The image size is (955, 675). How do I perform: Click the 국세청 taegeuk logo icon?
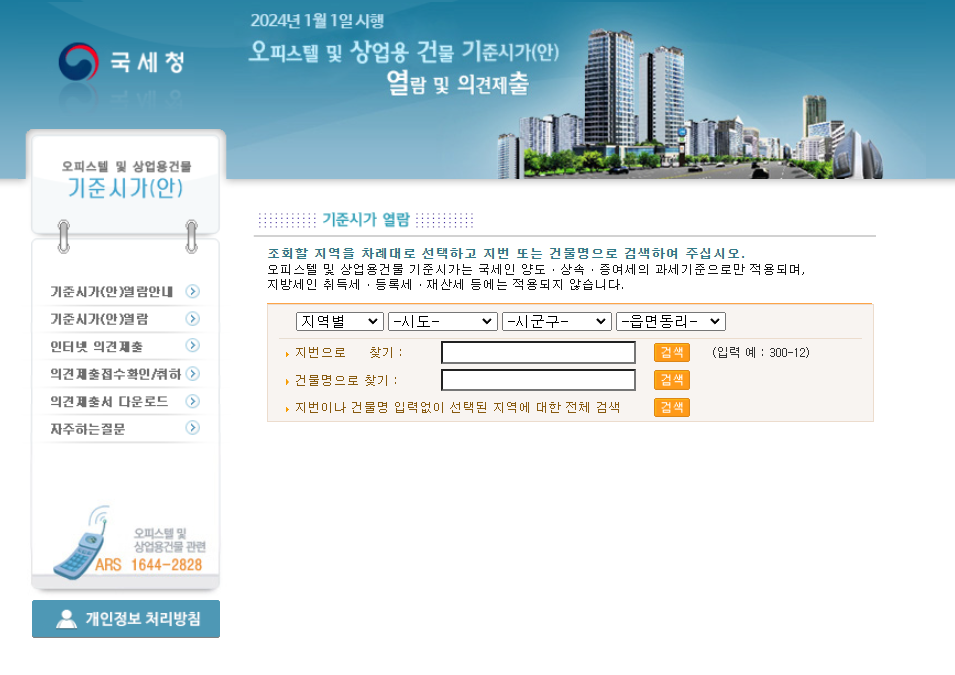[77, 59]
